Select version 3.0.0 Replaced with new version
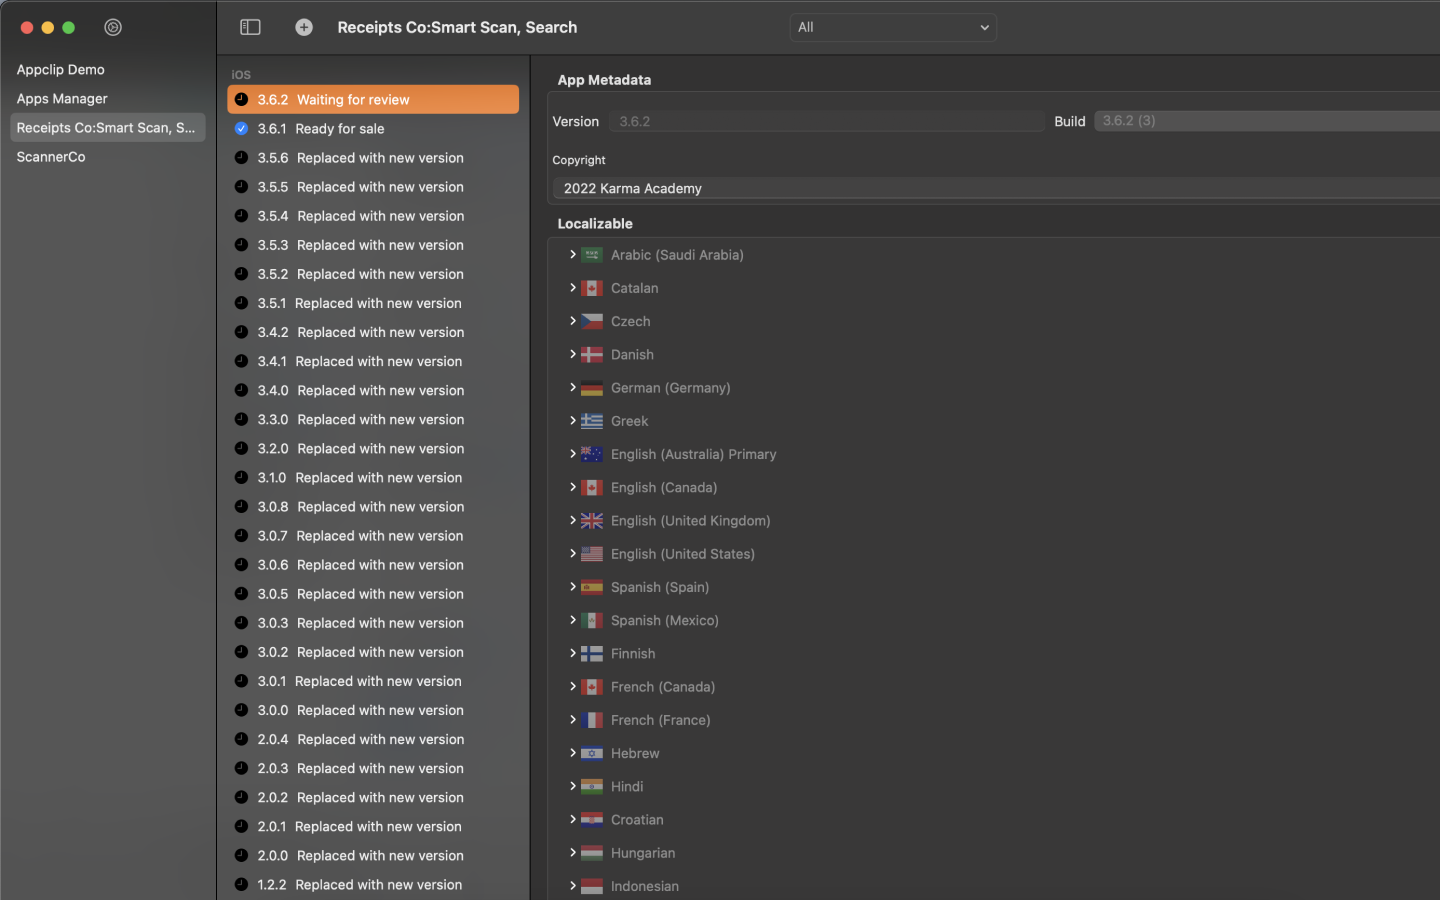Screen dimensions: 1440x900 point(373,710)
